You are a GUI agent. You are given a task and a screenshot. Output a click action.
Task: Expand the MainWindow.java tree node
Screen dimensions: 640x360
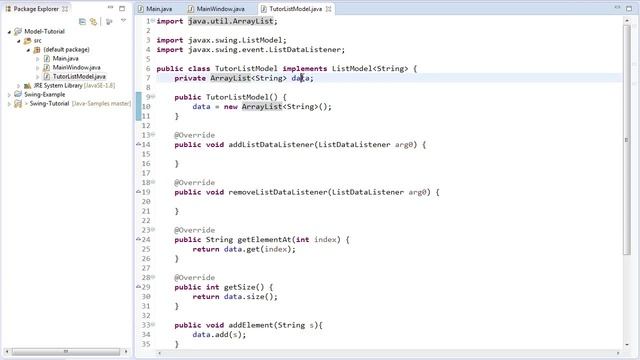(x=38, y=68)
